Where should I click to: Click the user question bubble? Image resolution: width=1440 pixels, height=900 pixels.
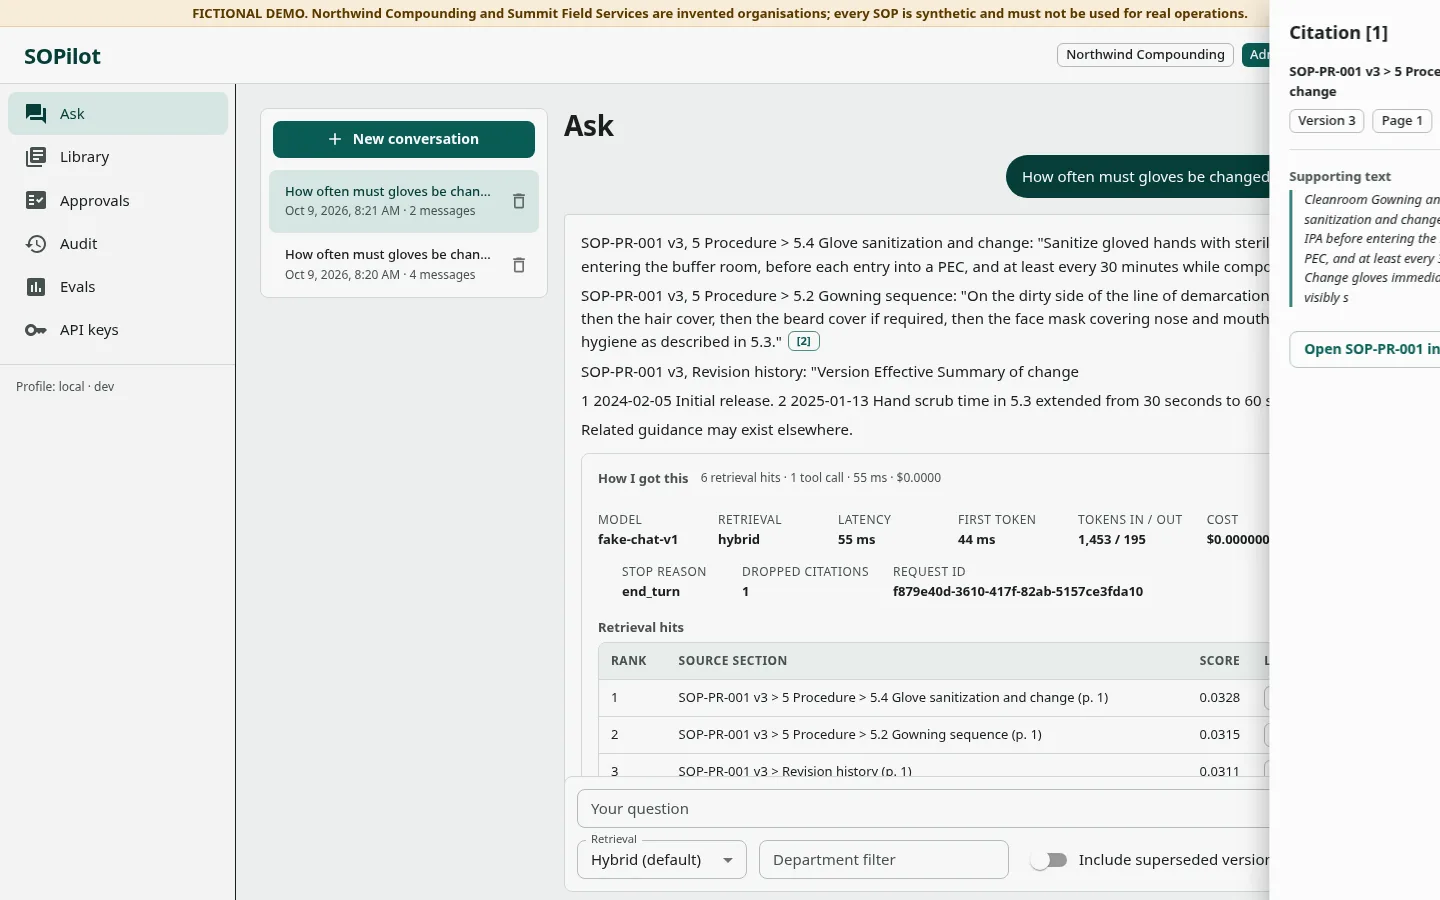[x=1138, y=177]
